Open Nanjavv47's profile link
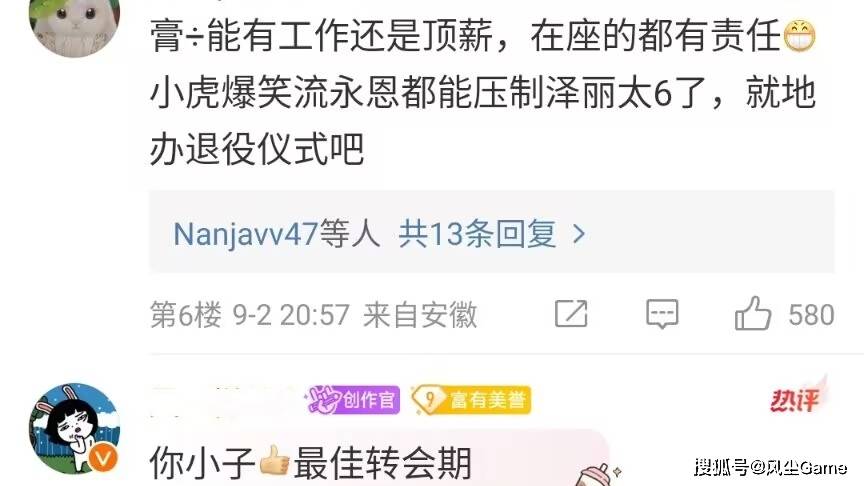This screenshot has height=486, width=864. tap(246, 234)
